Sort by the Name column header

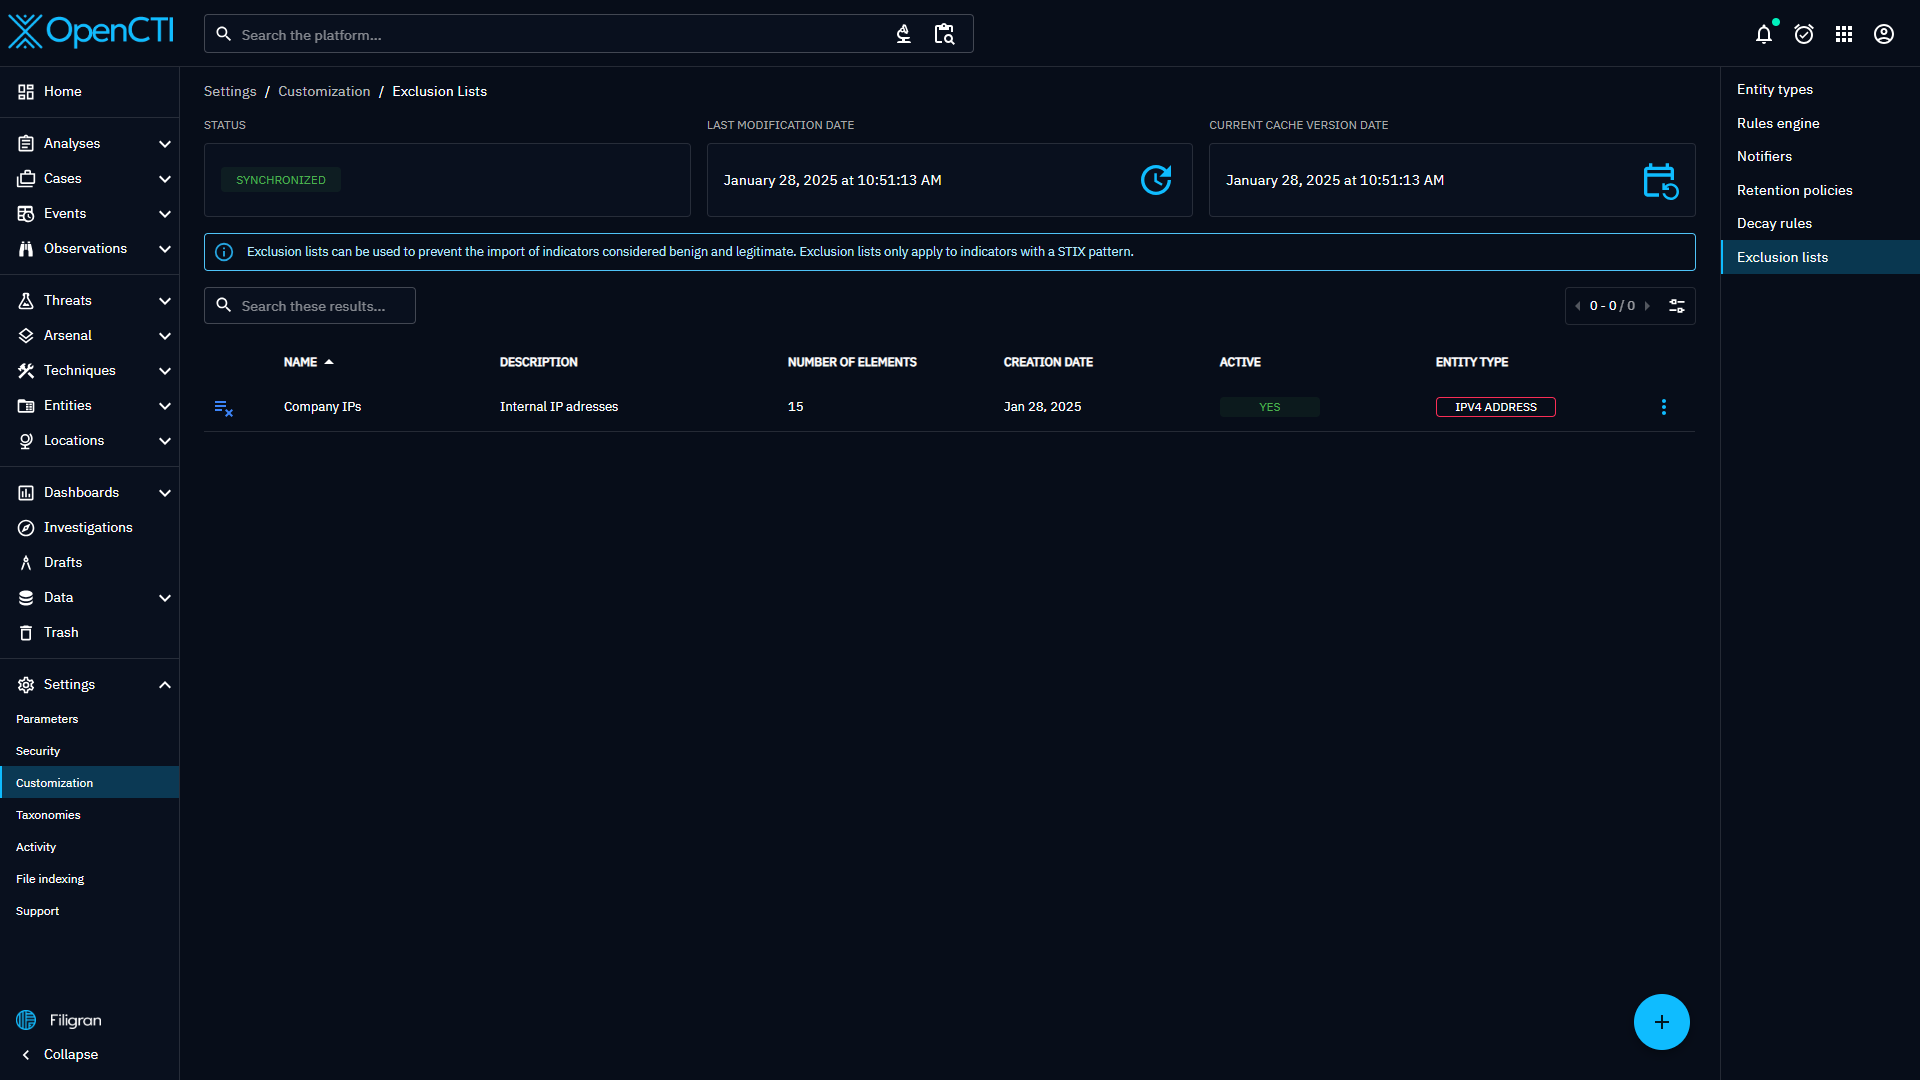tap(301, 362)
